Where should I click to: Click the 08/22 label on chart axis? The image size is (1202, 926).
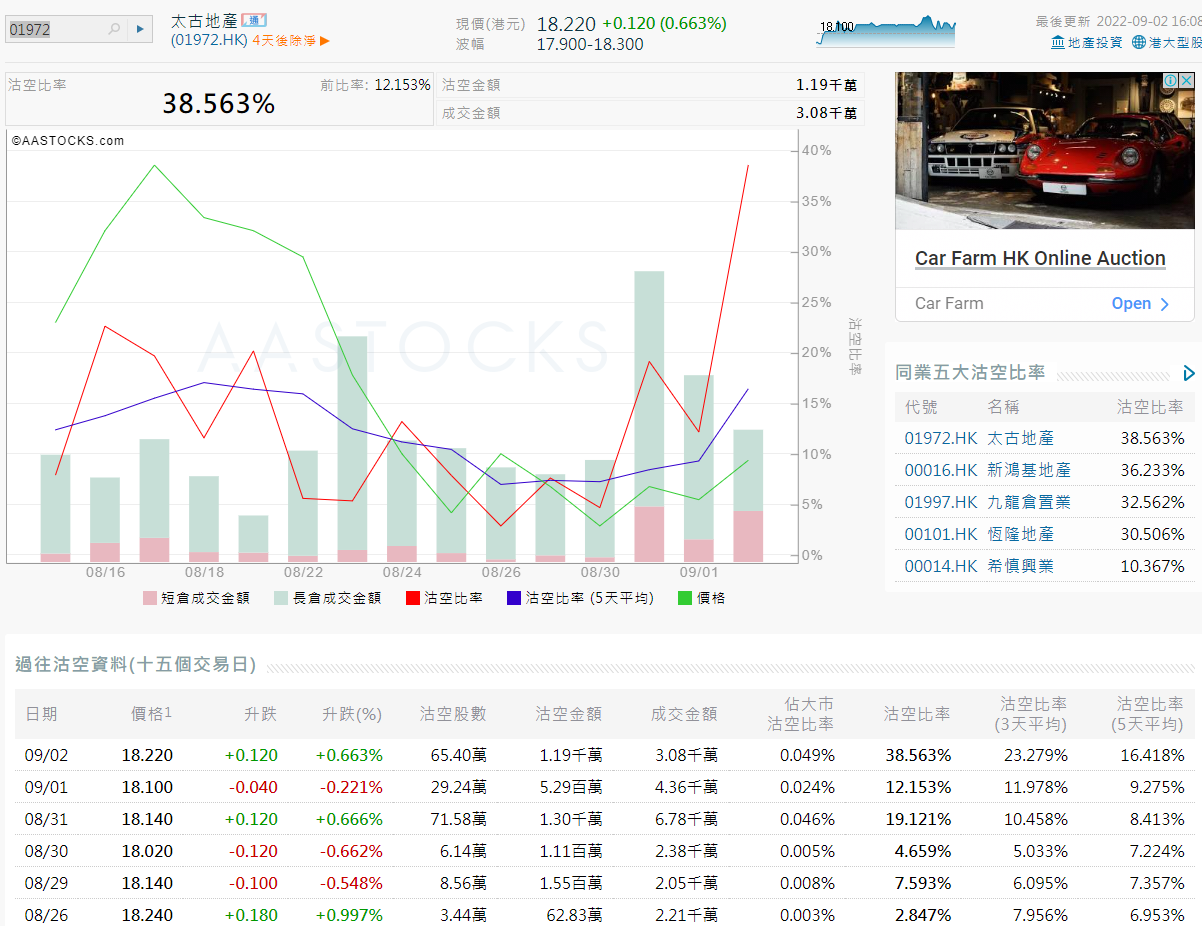(304, 572)
